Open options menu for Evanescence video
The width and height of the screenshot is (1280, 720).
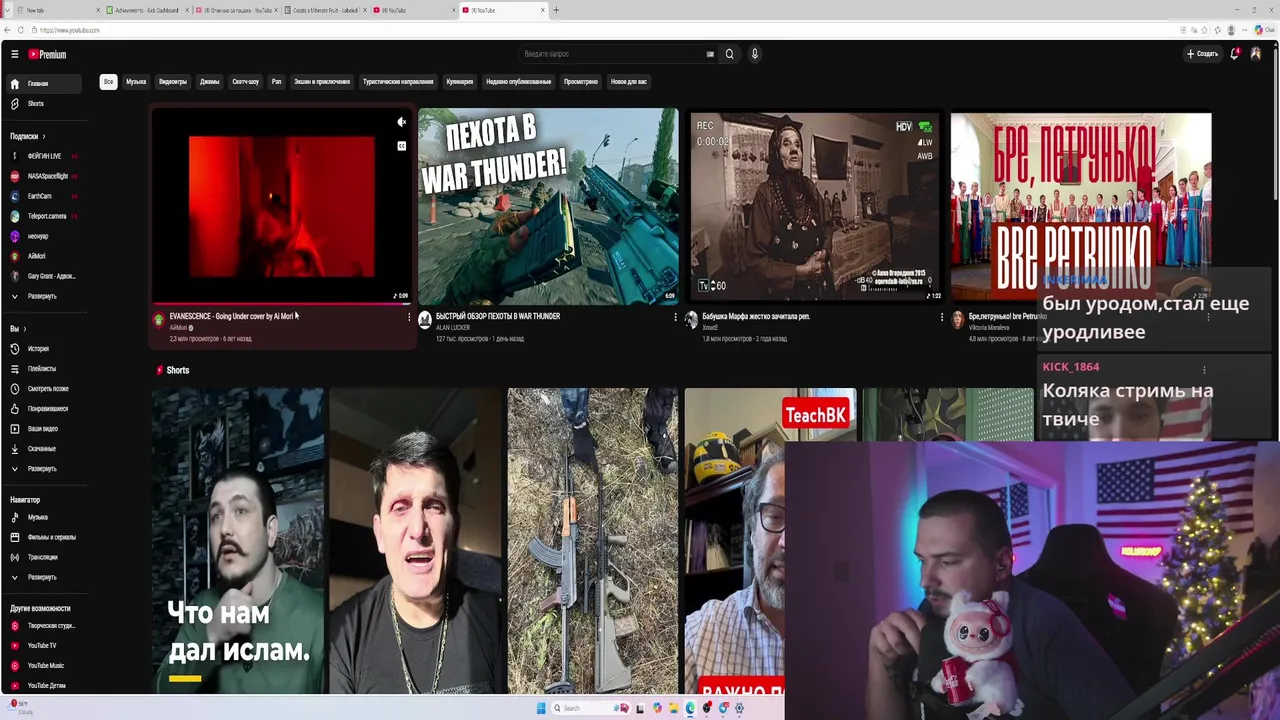tap(409, 317)
